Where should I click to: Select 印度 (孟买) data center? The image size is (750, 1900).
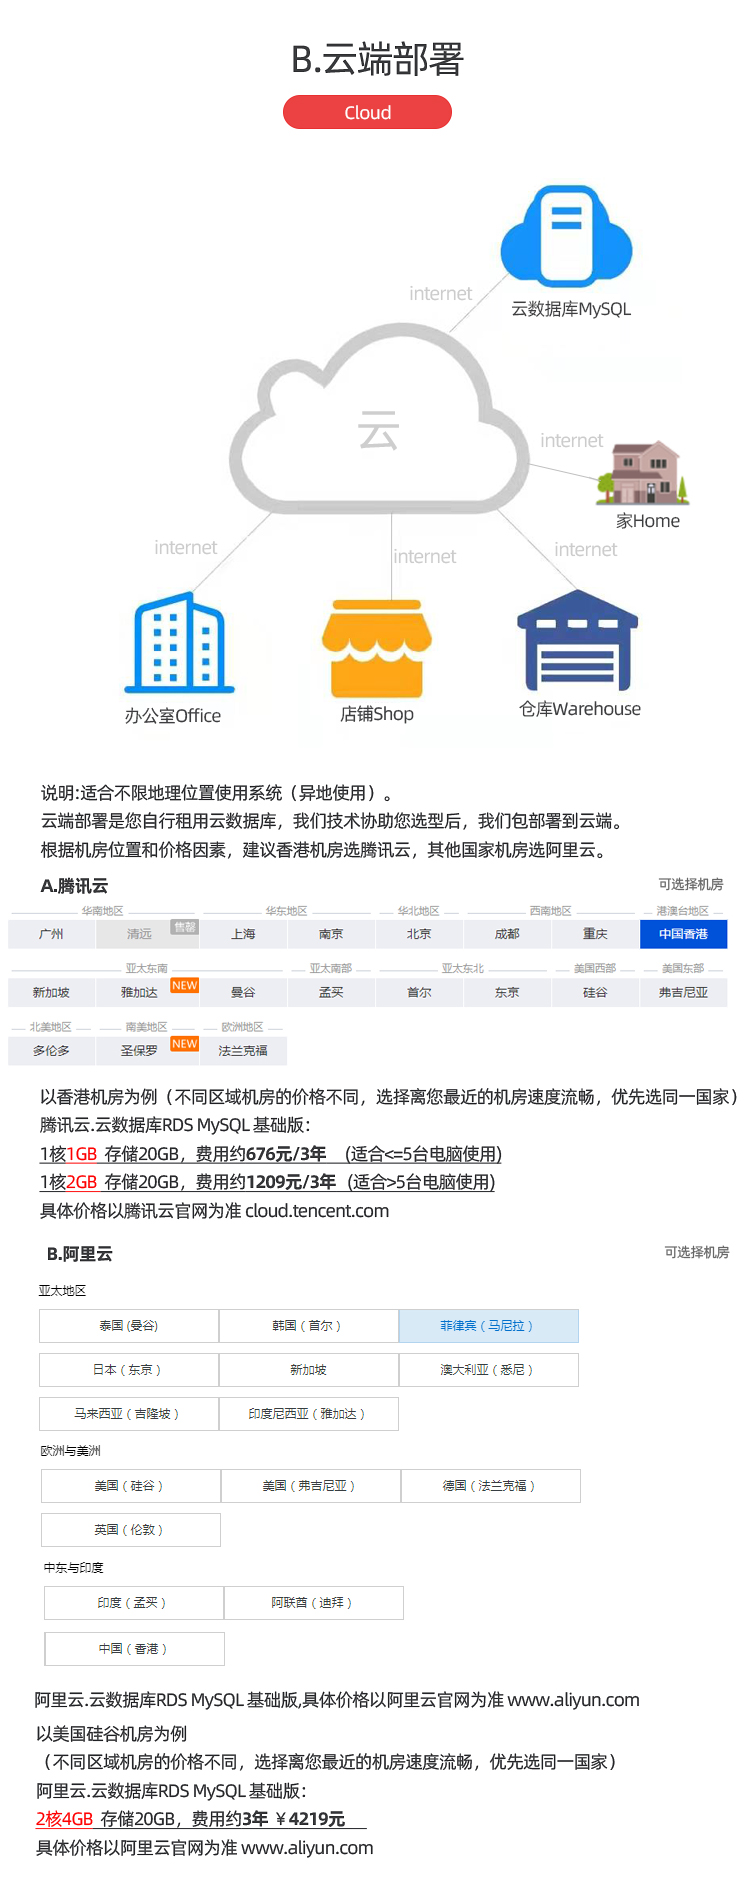134,1603
